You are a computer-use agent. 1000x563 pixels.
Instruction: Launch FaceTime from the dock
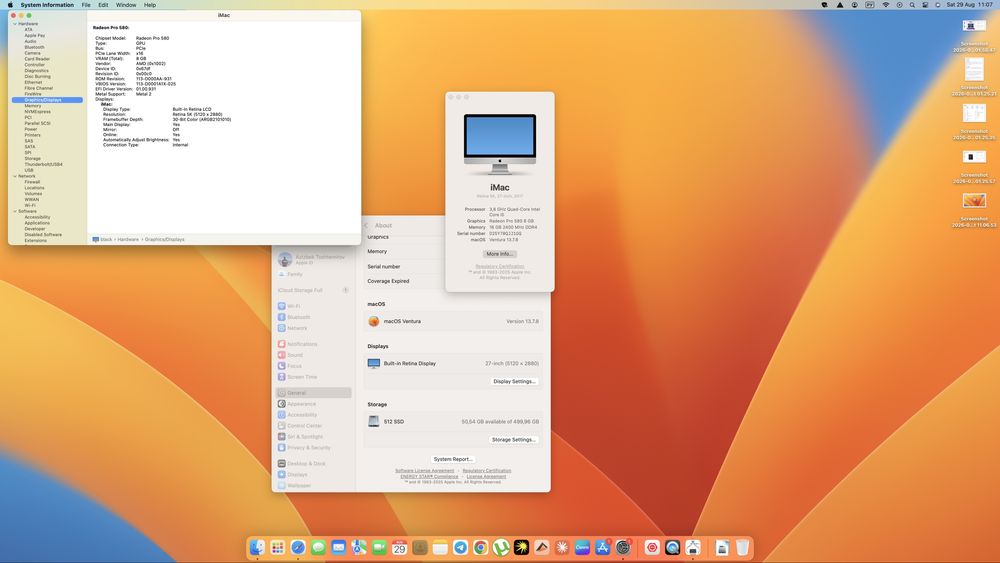[379, 547]
